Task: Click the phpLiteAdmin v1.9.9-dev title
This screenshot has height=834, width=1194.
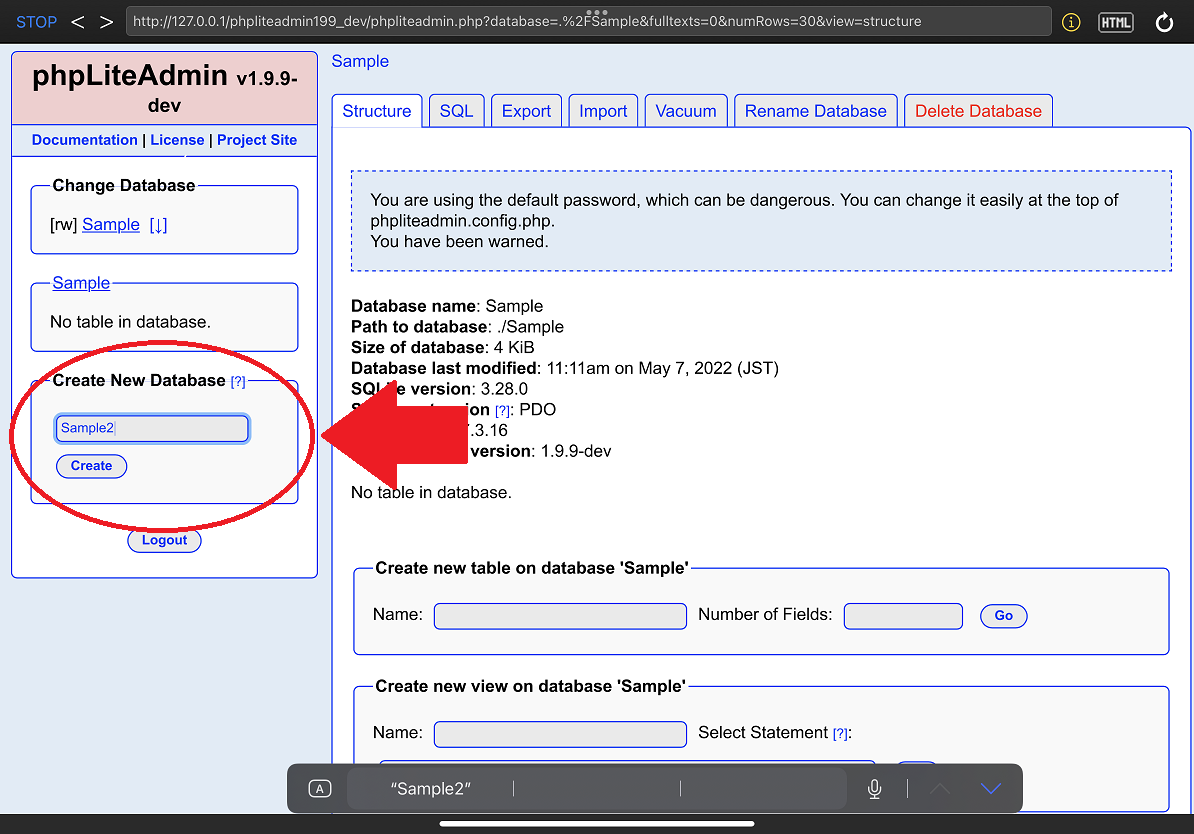Action: point(164,87)
